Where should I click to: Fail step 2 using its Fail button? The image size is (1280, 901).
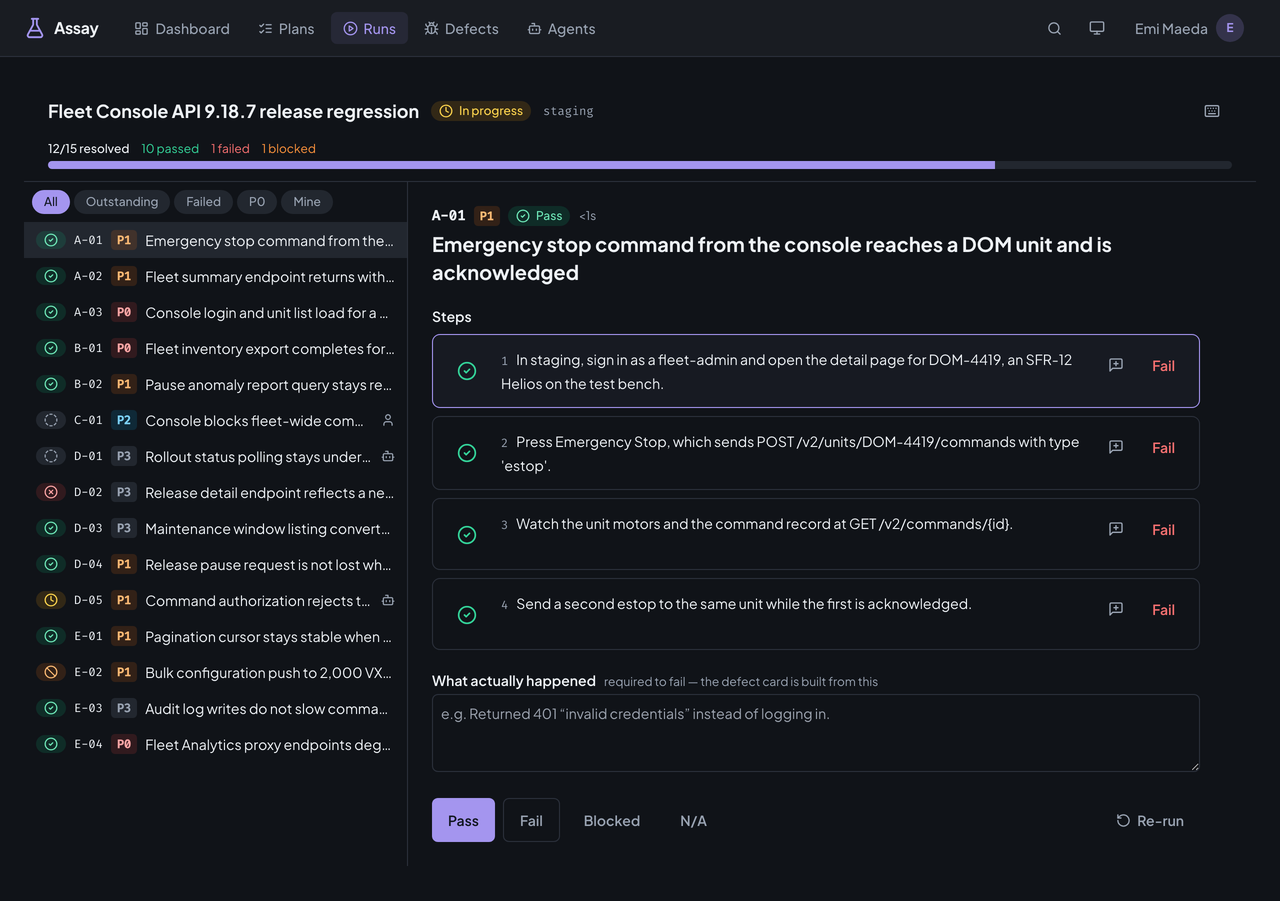click(1163, 448)
